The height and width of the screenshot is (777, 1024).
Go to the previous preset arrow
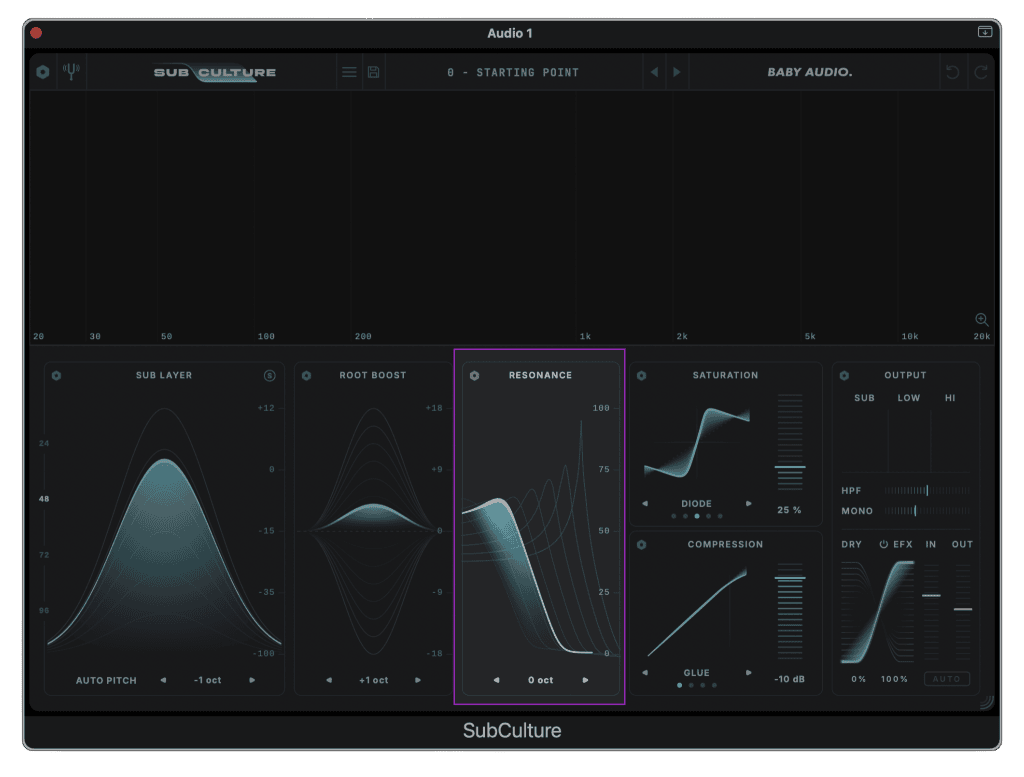[x=654, y=72]
